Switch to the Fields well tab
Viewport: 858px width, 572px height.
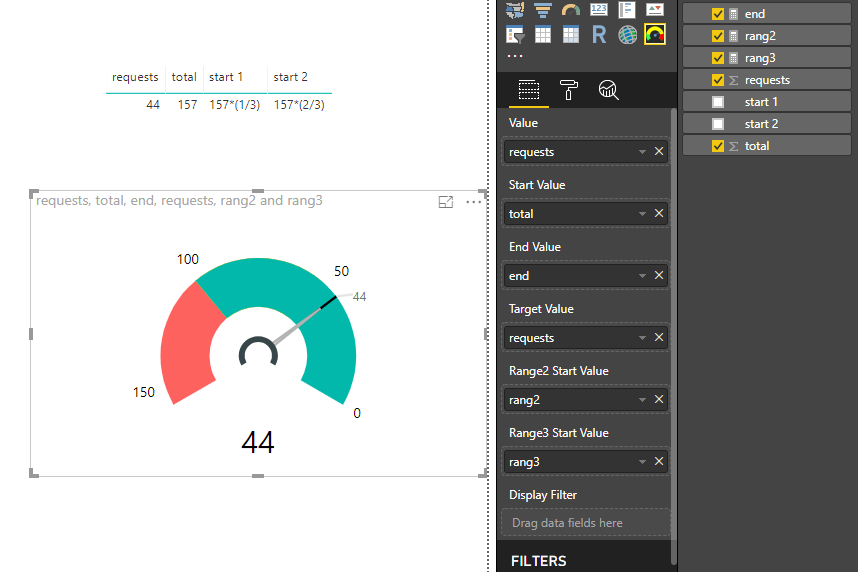529,90
